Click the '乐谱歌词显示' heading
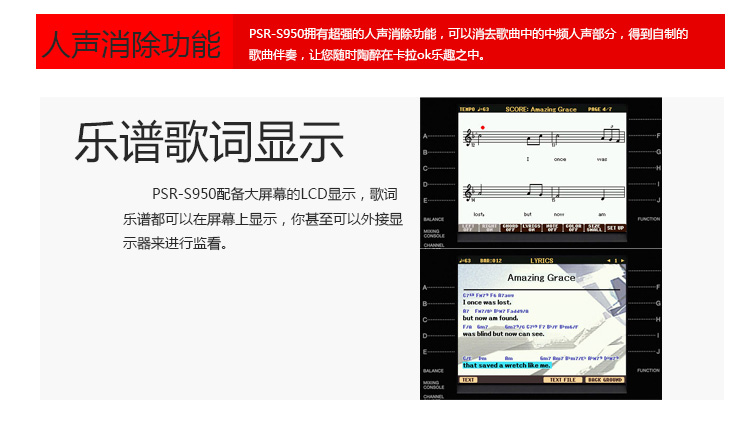The height and width of the screenshot is (424, 750). 210,142
